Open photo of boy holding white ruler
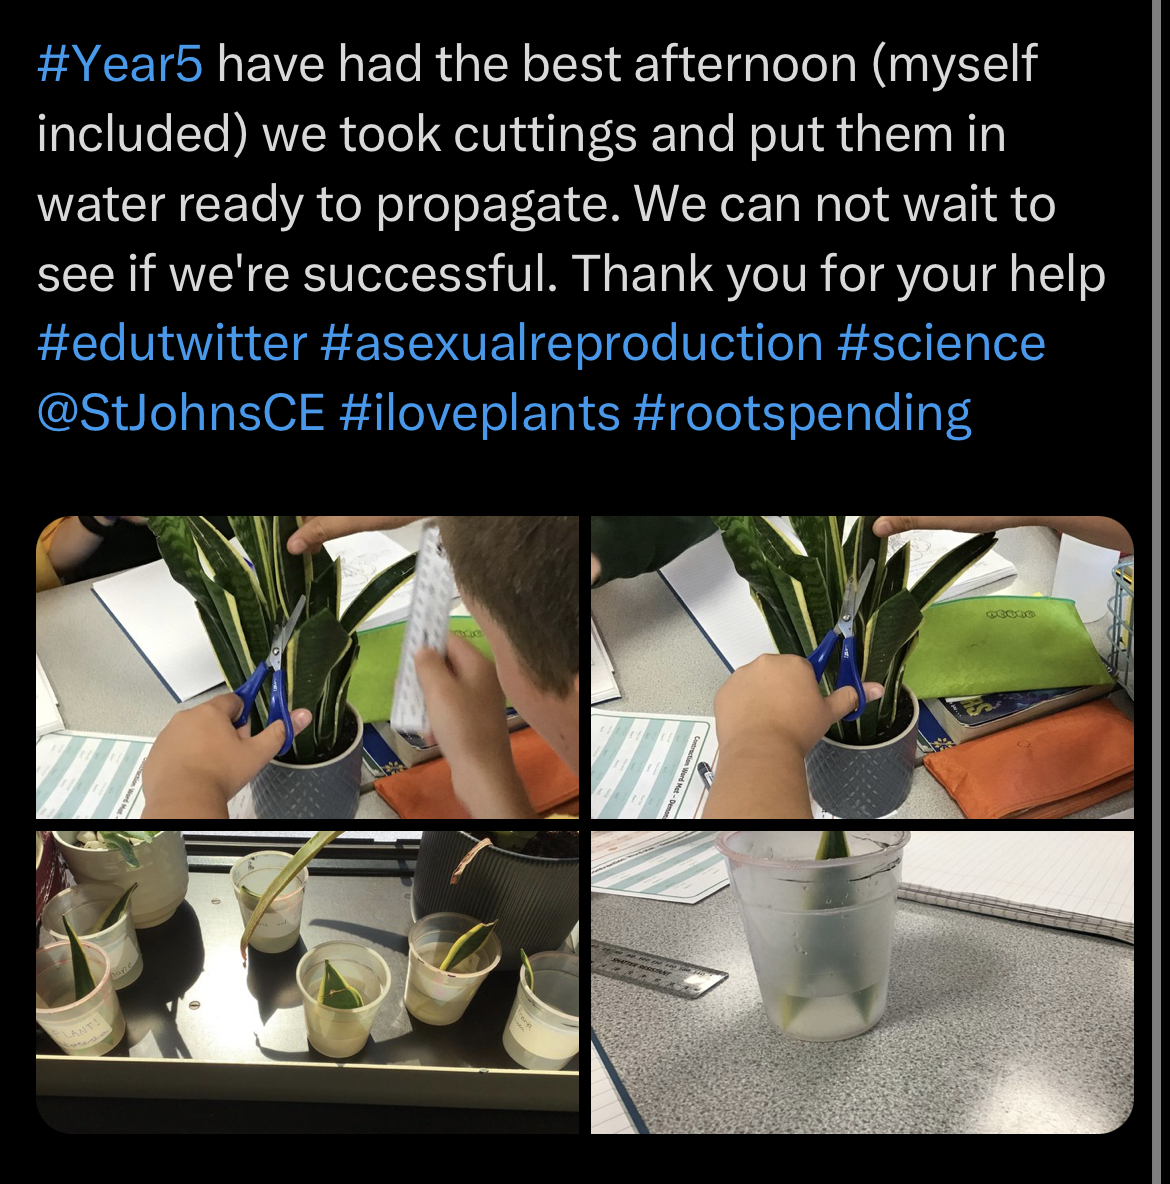1170x1184 pixels. pos(307,668)
